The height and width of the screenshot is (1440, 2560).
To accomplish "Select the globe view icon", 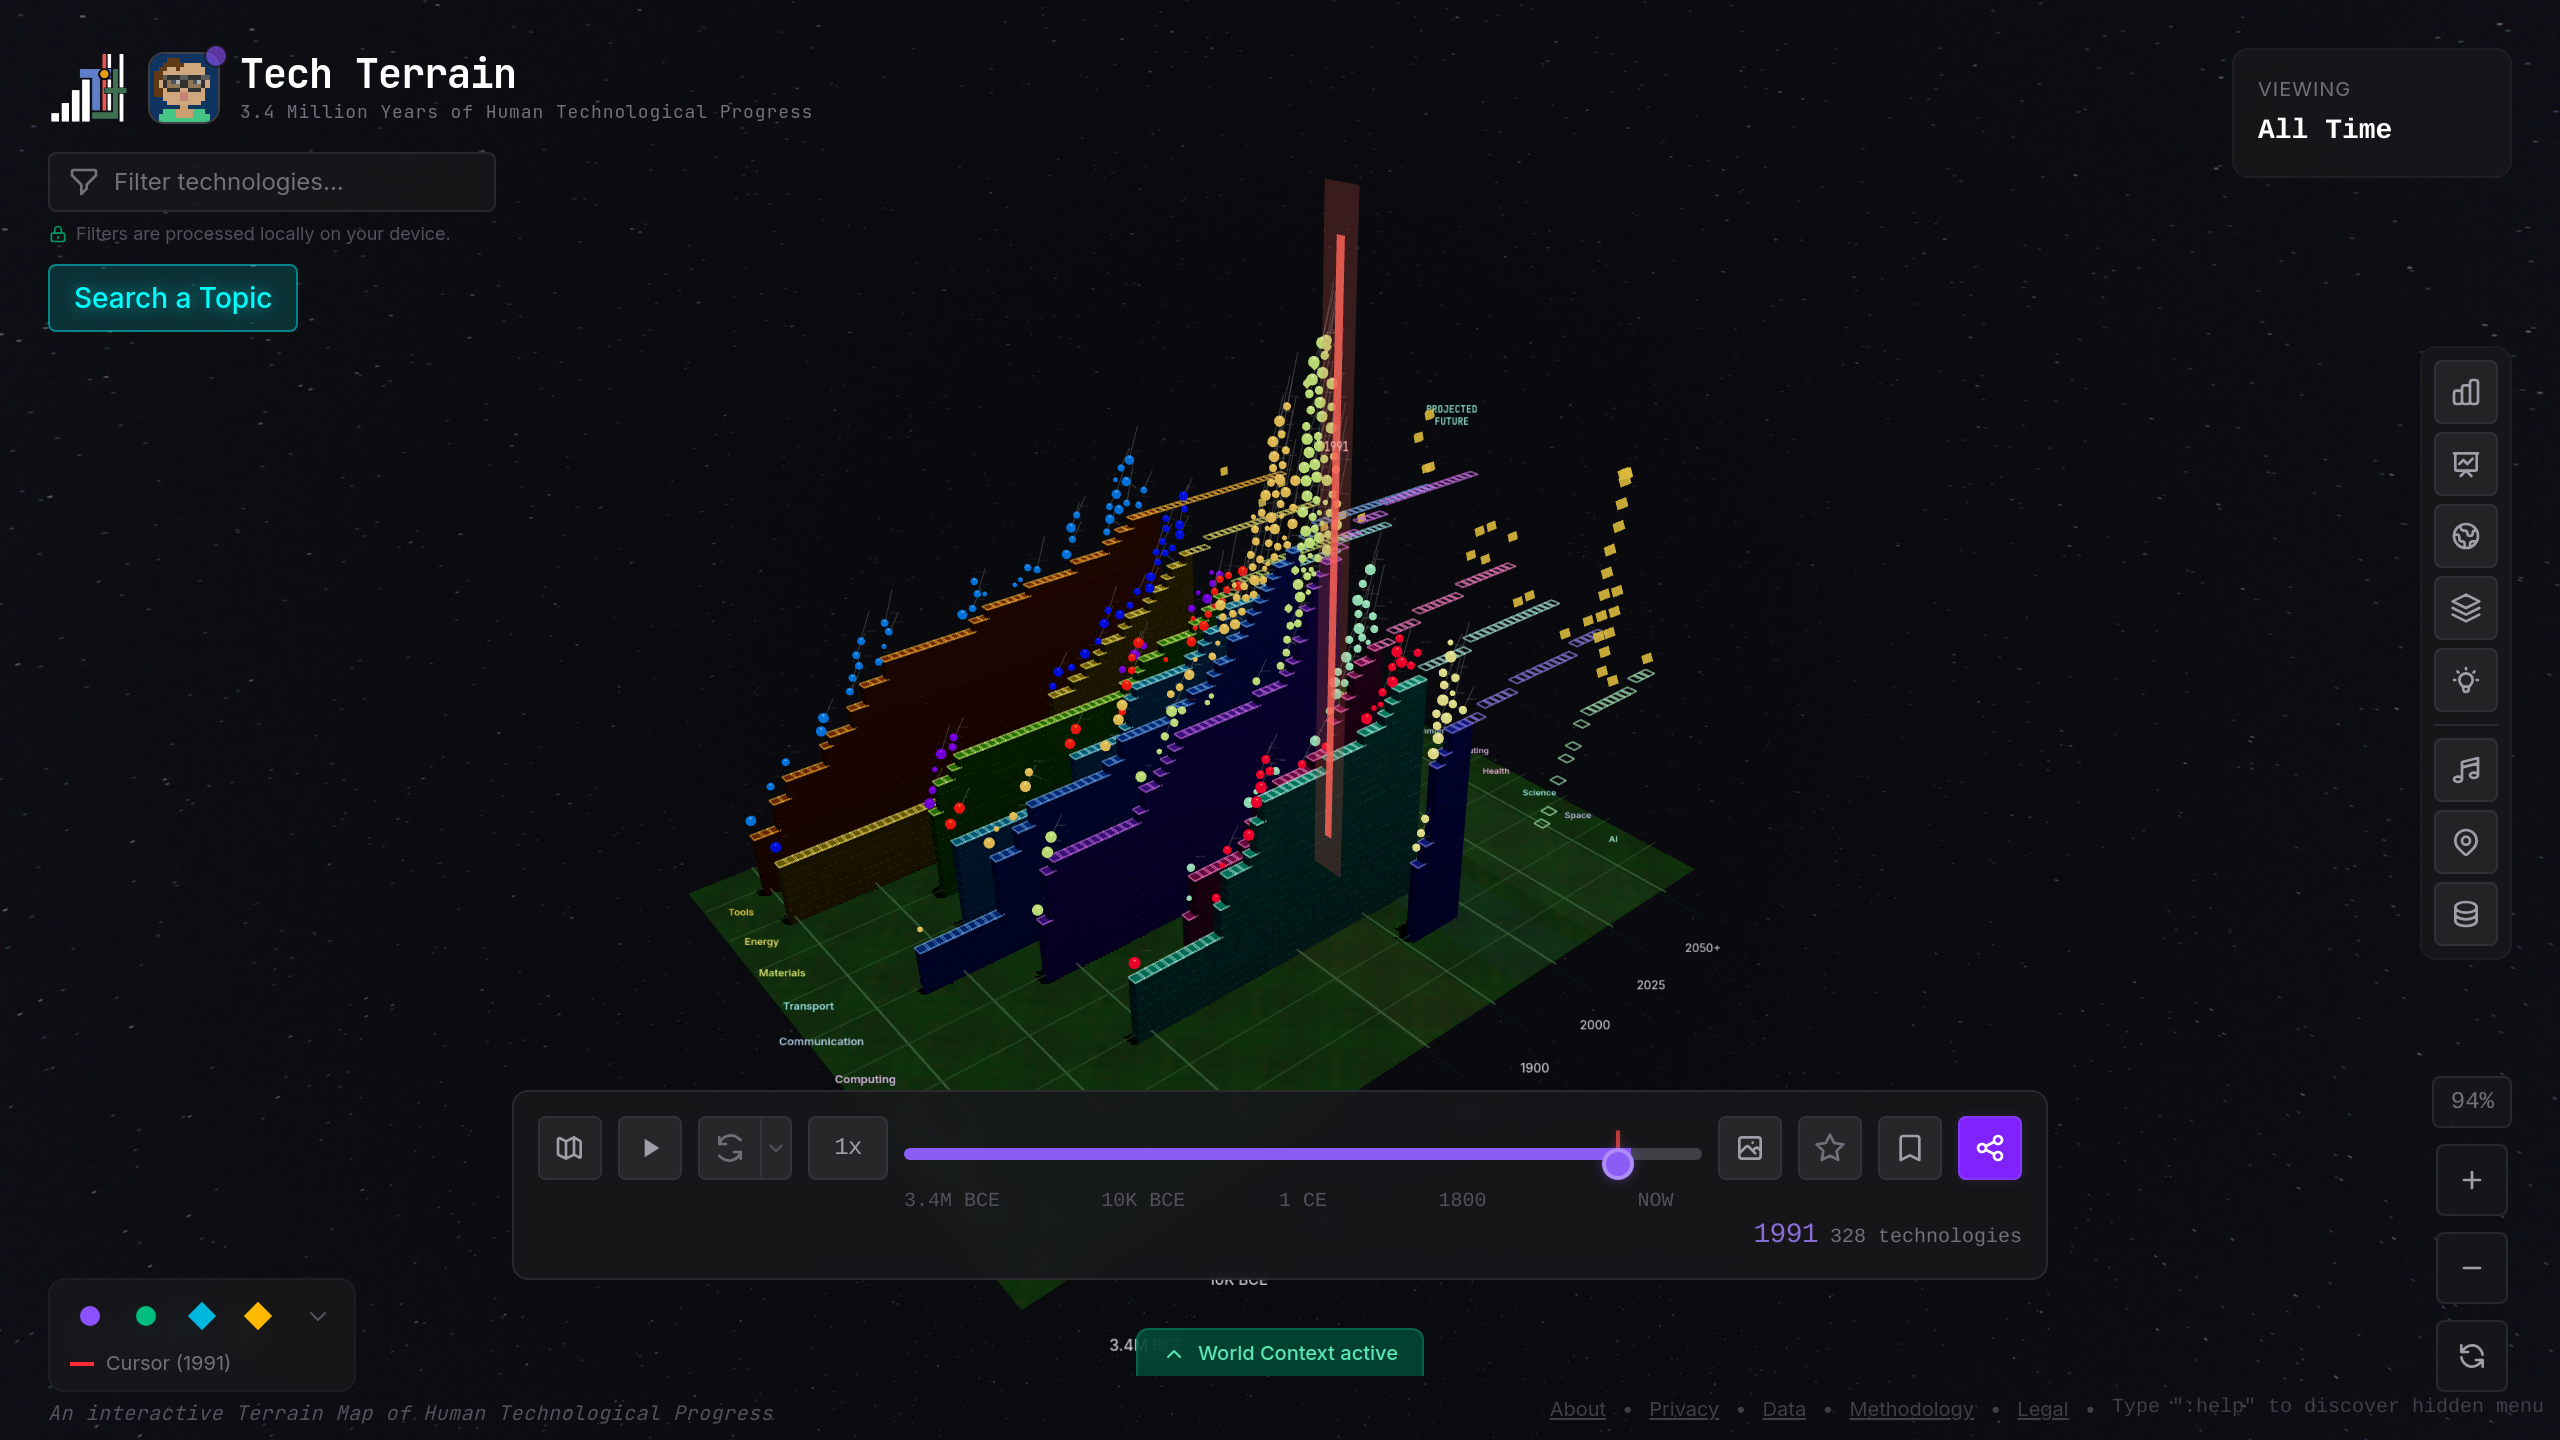I will [2464, 536].
